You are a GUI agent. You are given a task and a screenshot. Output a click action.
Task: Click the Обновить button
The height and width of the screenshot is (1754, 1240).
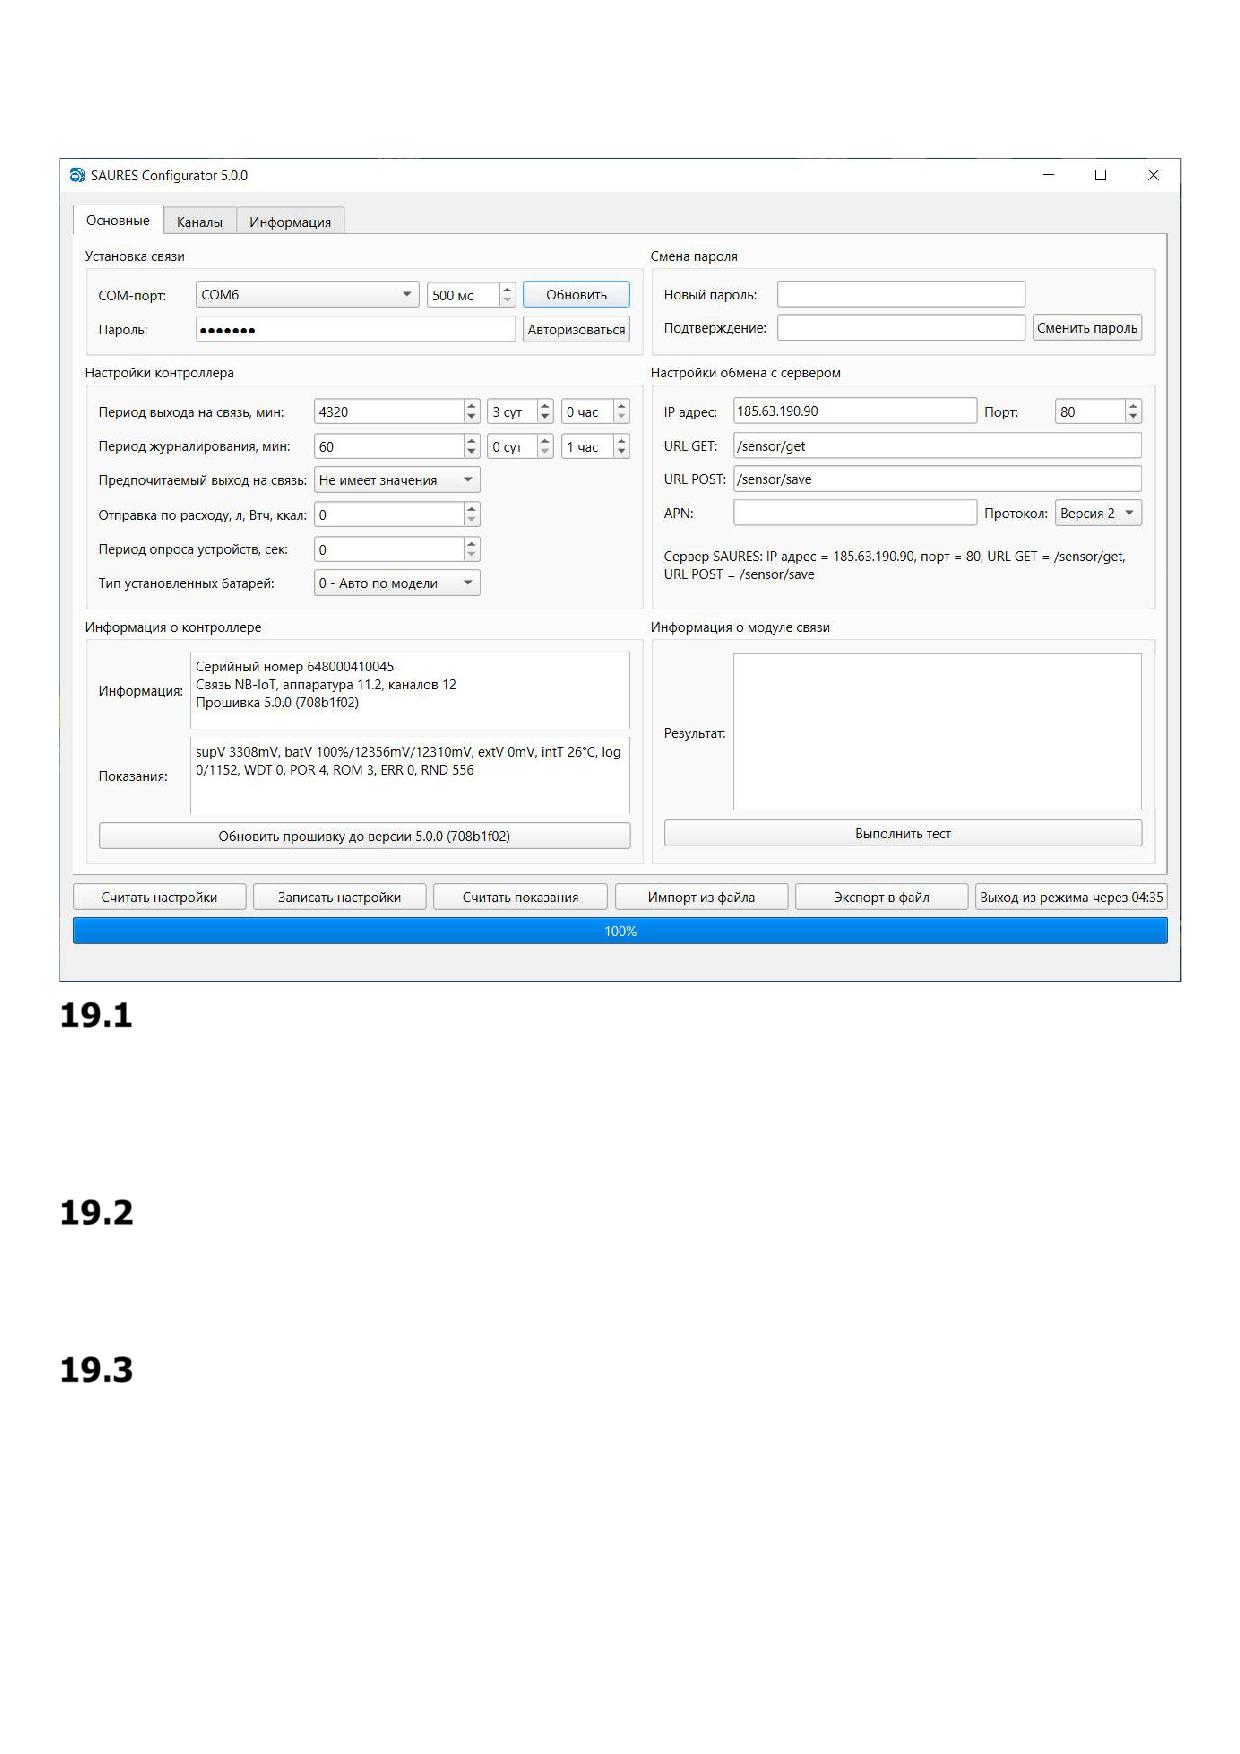(x=576, y=295)
